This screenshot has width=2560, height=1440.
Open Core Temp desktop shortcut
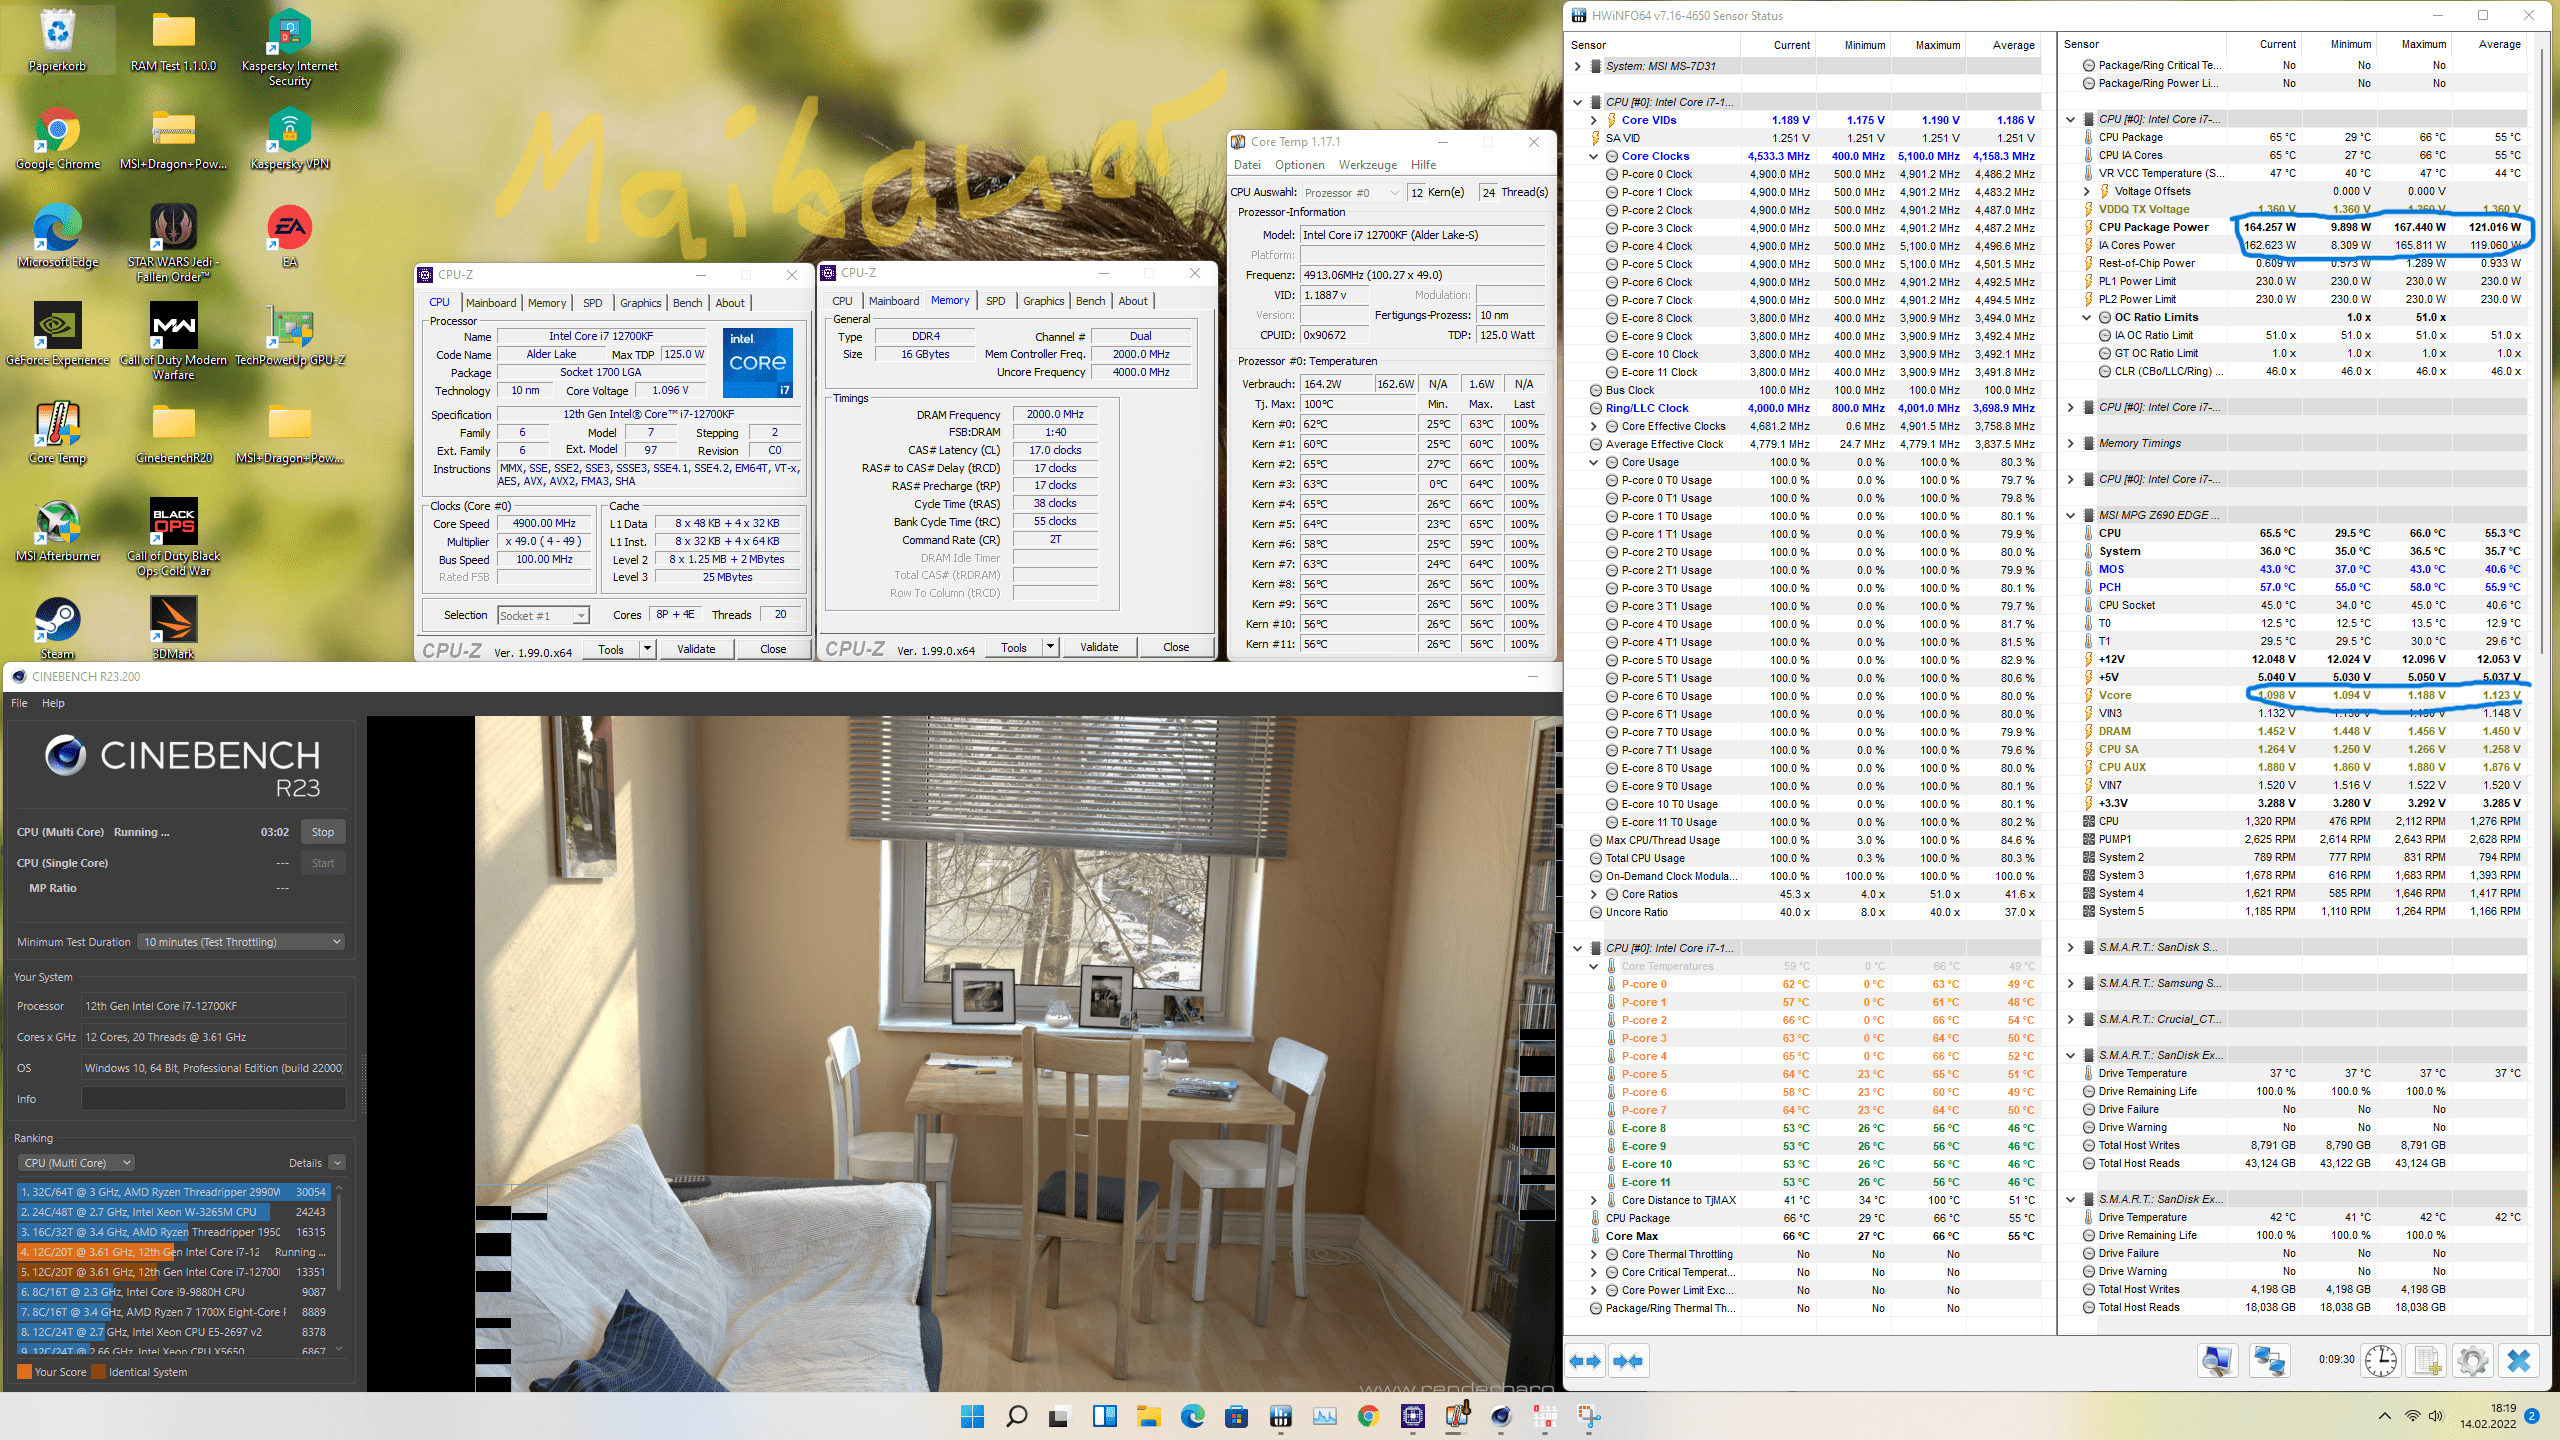tap(58, 432)
